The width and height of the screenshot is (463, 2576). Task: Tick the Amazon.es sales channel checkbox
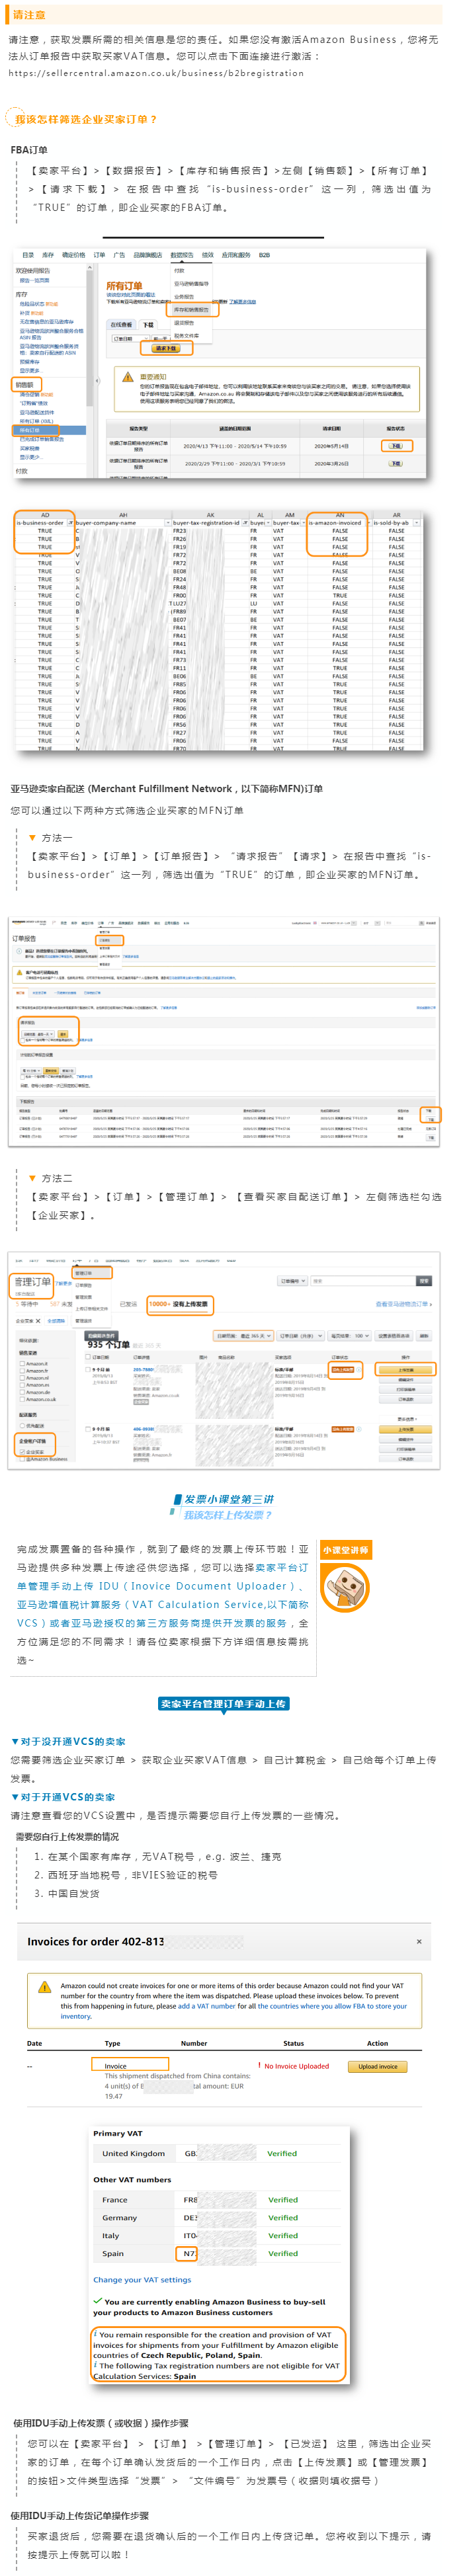point(23,1384)
